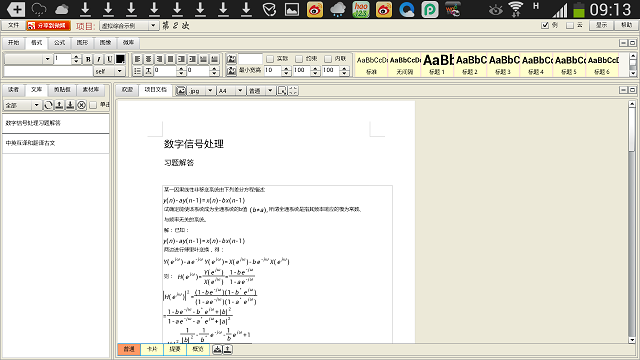Open the 普通 mode dropdown in document toolbar
Viewport: 640px width, 360px height.
pos(261,91)
